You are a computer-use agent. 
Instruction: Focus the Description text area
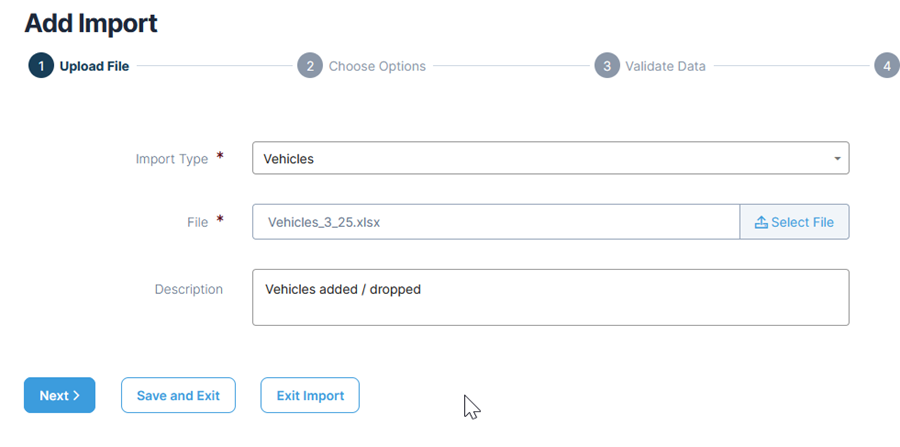550,297
